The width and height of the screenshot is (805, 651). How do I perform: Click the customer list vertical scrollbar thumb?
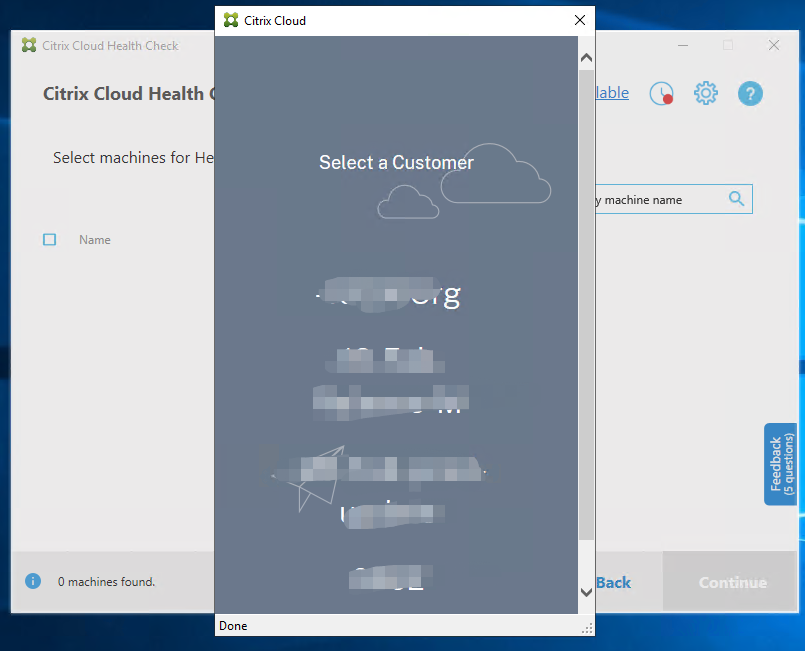point(586,300)
